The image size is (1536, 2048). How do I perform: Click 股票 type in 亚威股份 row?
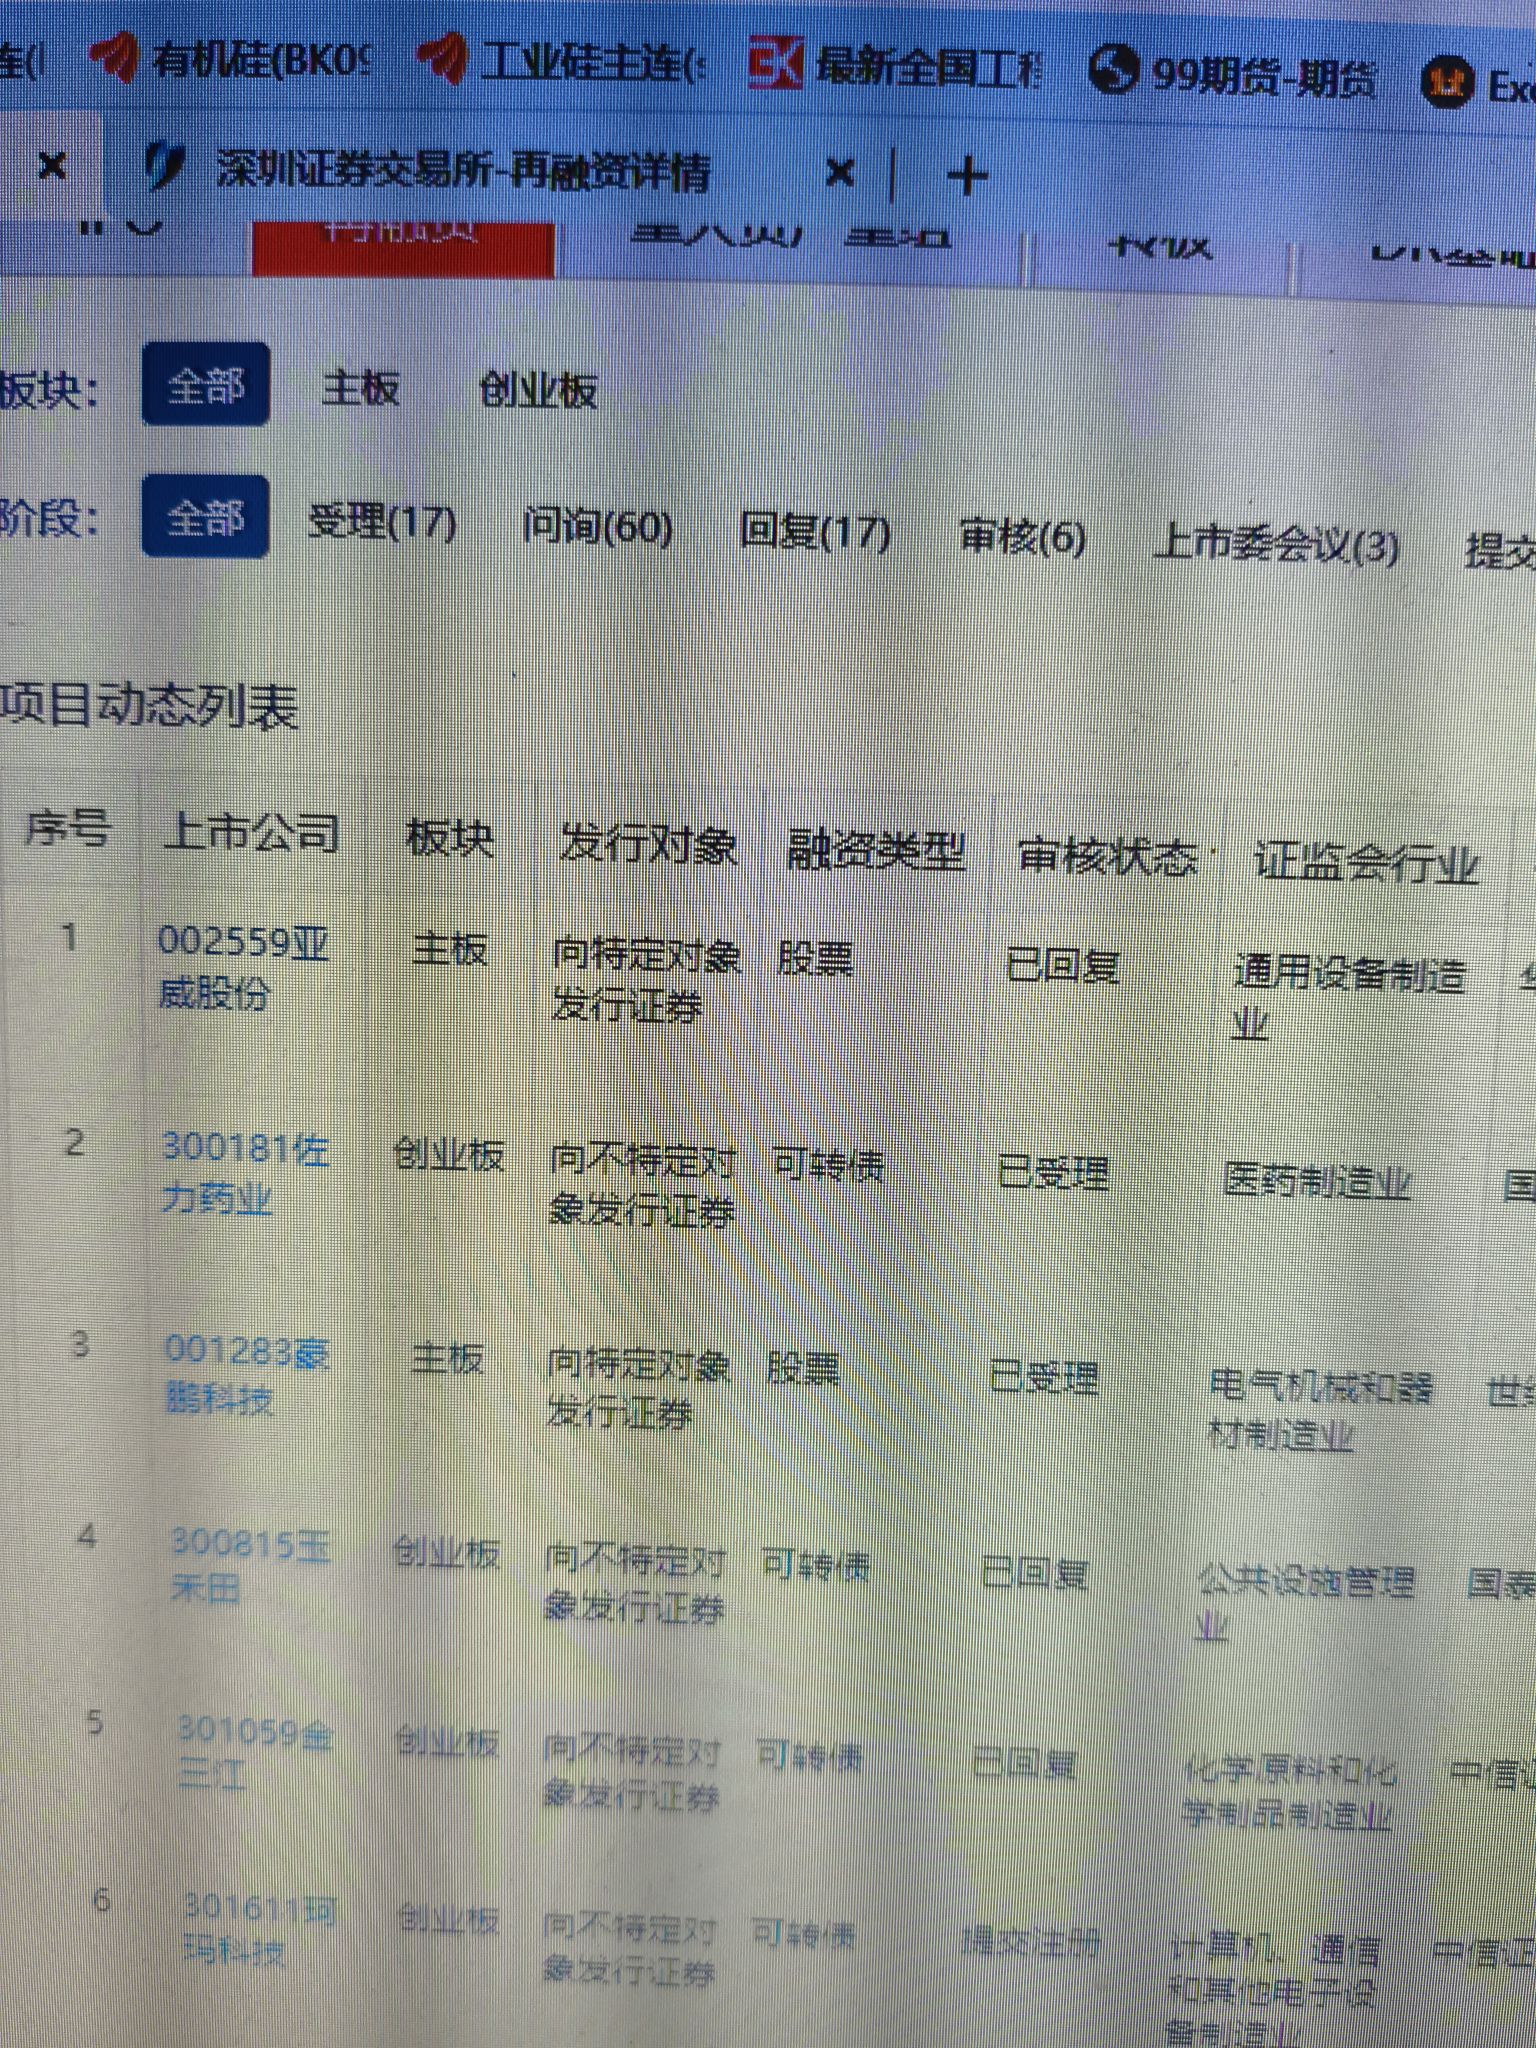click(815, 958)
